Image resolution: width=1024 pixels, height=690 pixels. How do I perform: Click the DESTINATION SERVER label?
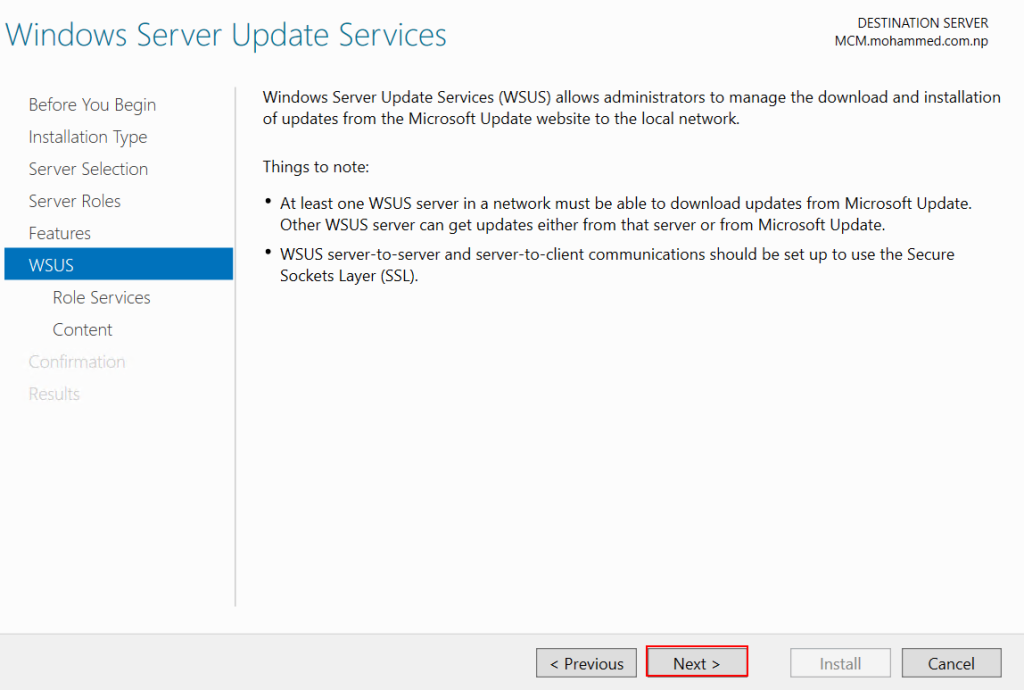pyautogui.click(x=922, y=23)
